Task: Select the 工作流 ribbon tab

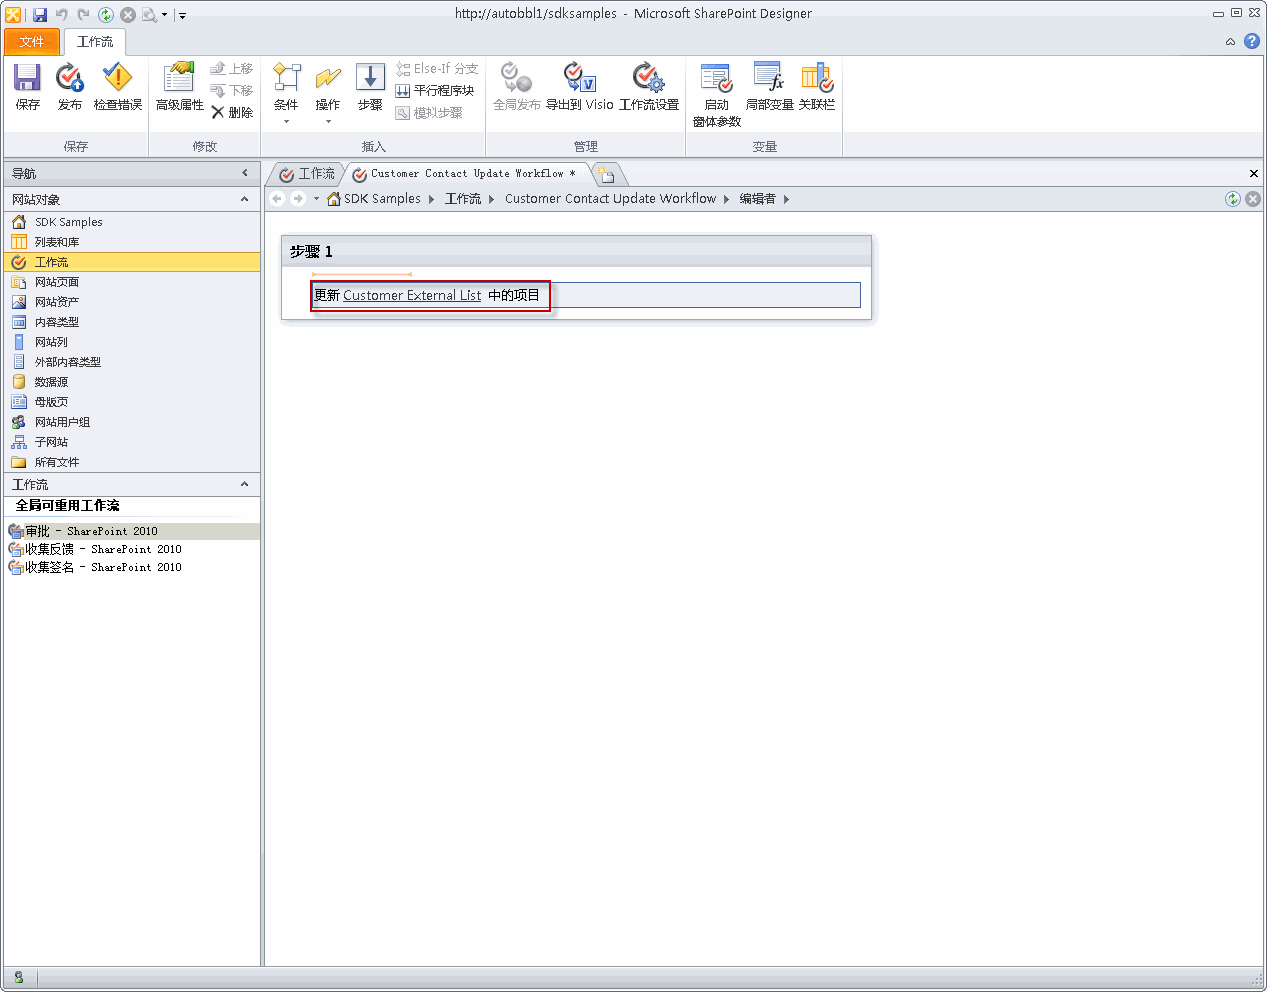Action: (95, 42)
